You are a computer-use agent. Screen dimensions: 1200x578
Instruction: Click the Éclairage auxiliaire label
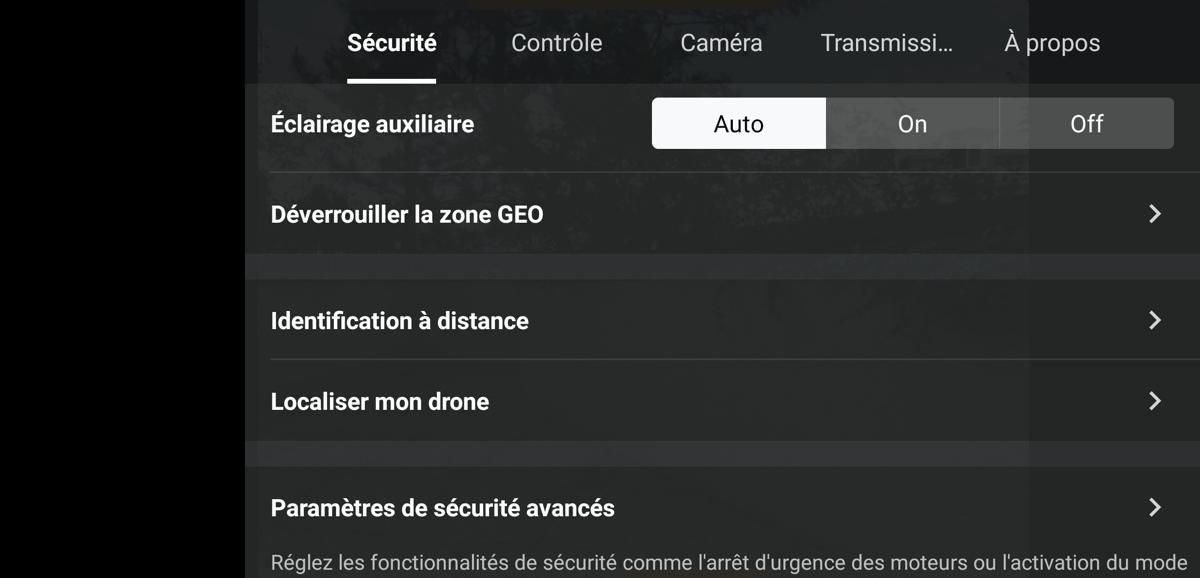click(372, 124)
